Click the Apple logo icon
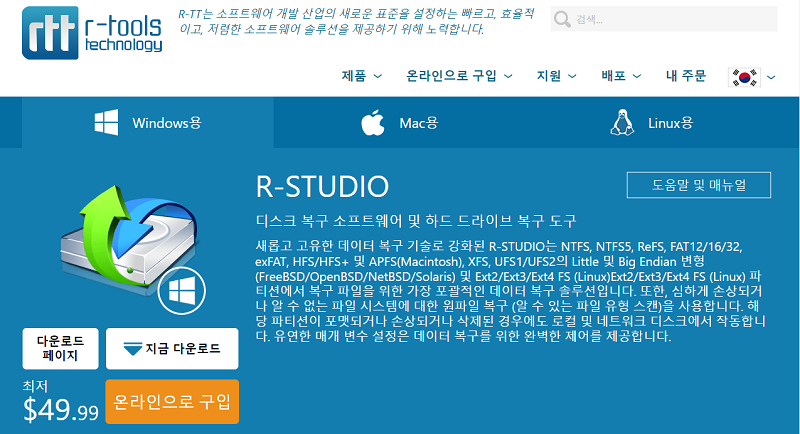The width and height of the screenshot is (800, 434). [373, 122]
